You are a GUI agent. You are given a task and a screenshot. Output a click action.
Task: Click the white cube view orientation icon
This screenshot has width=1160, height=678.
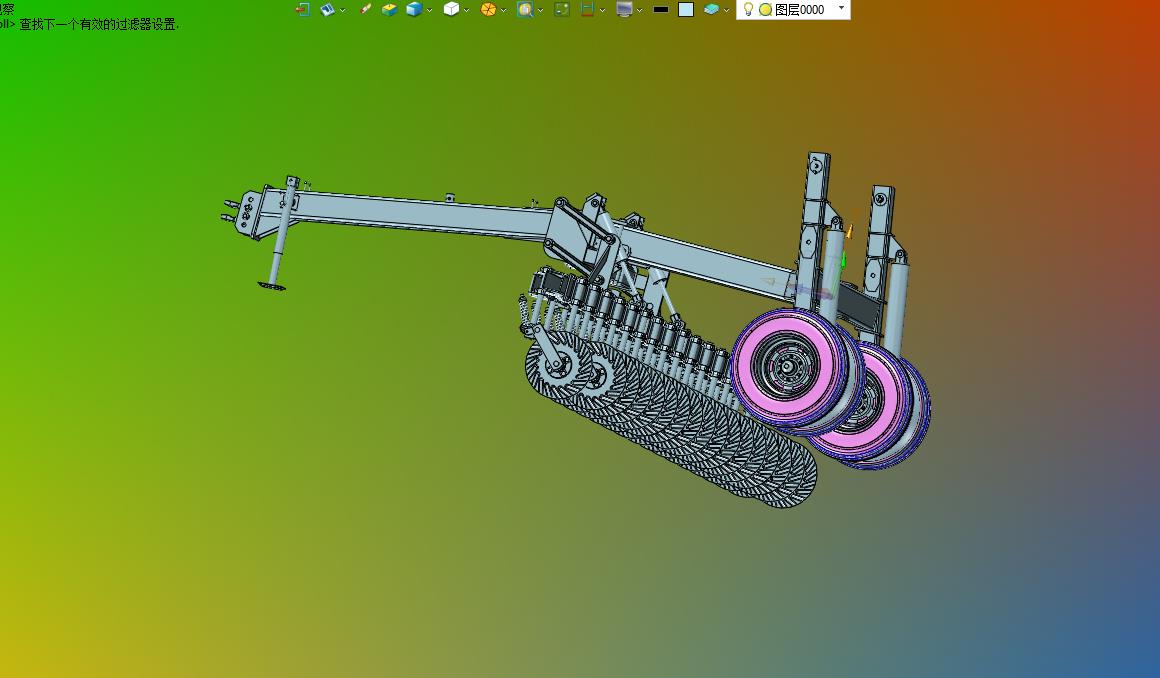[451, 10]
